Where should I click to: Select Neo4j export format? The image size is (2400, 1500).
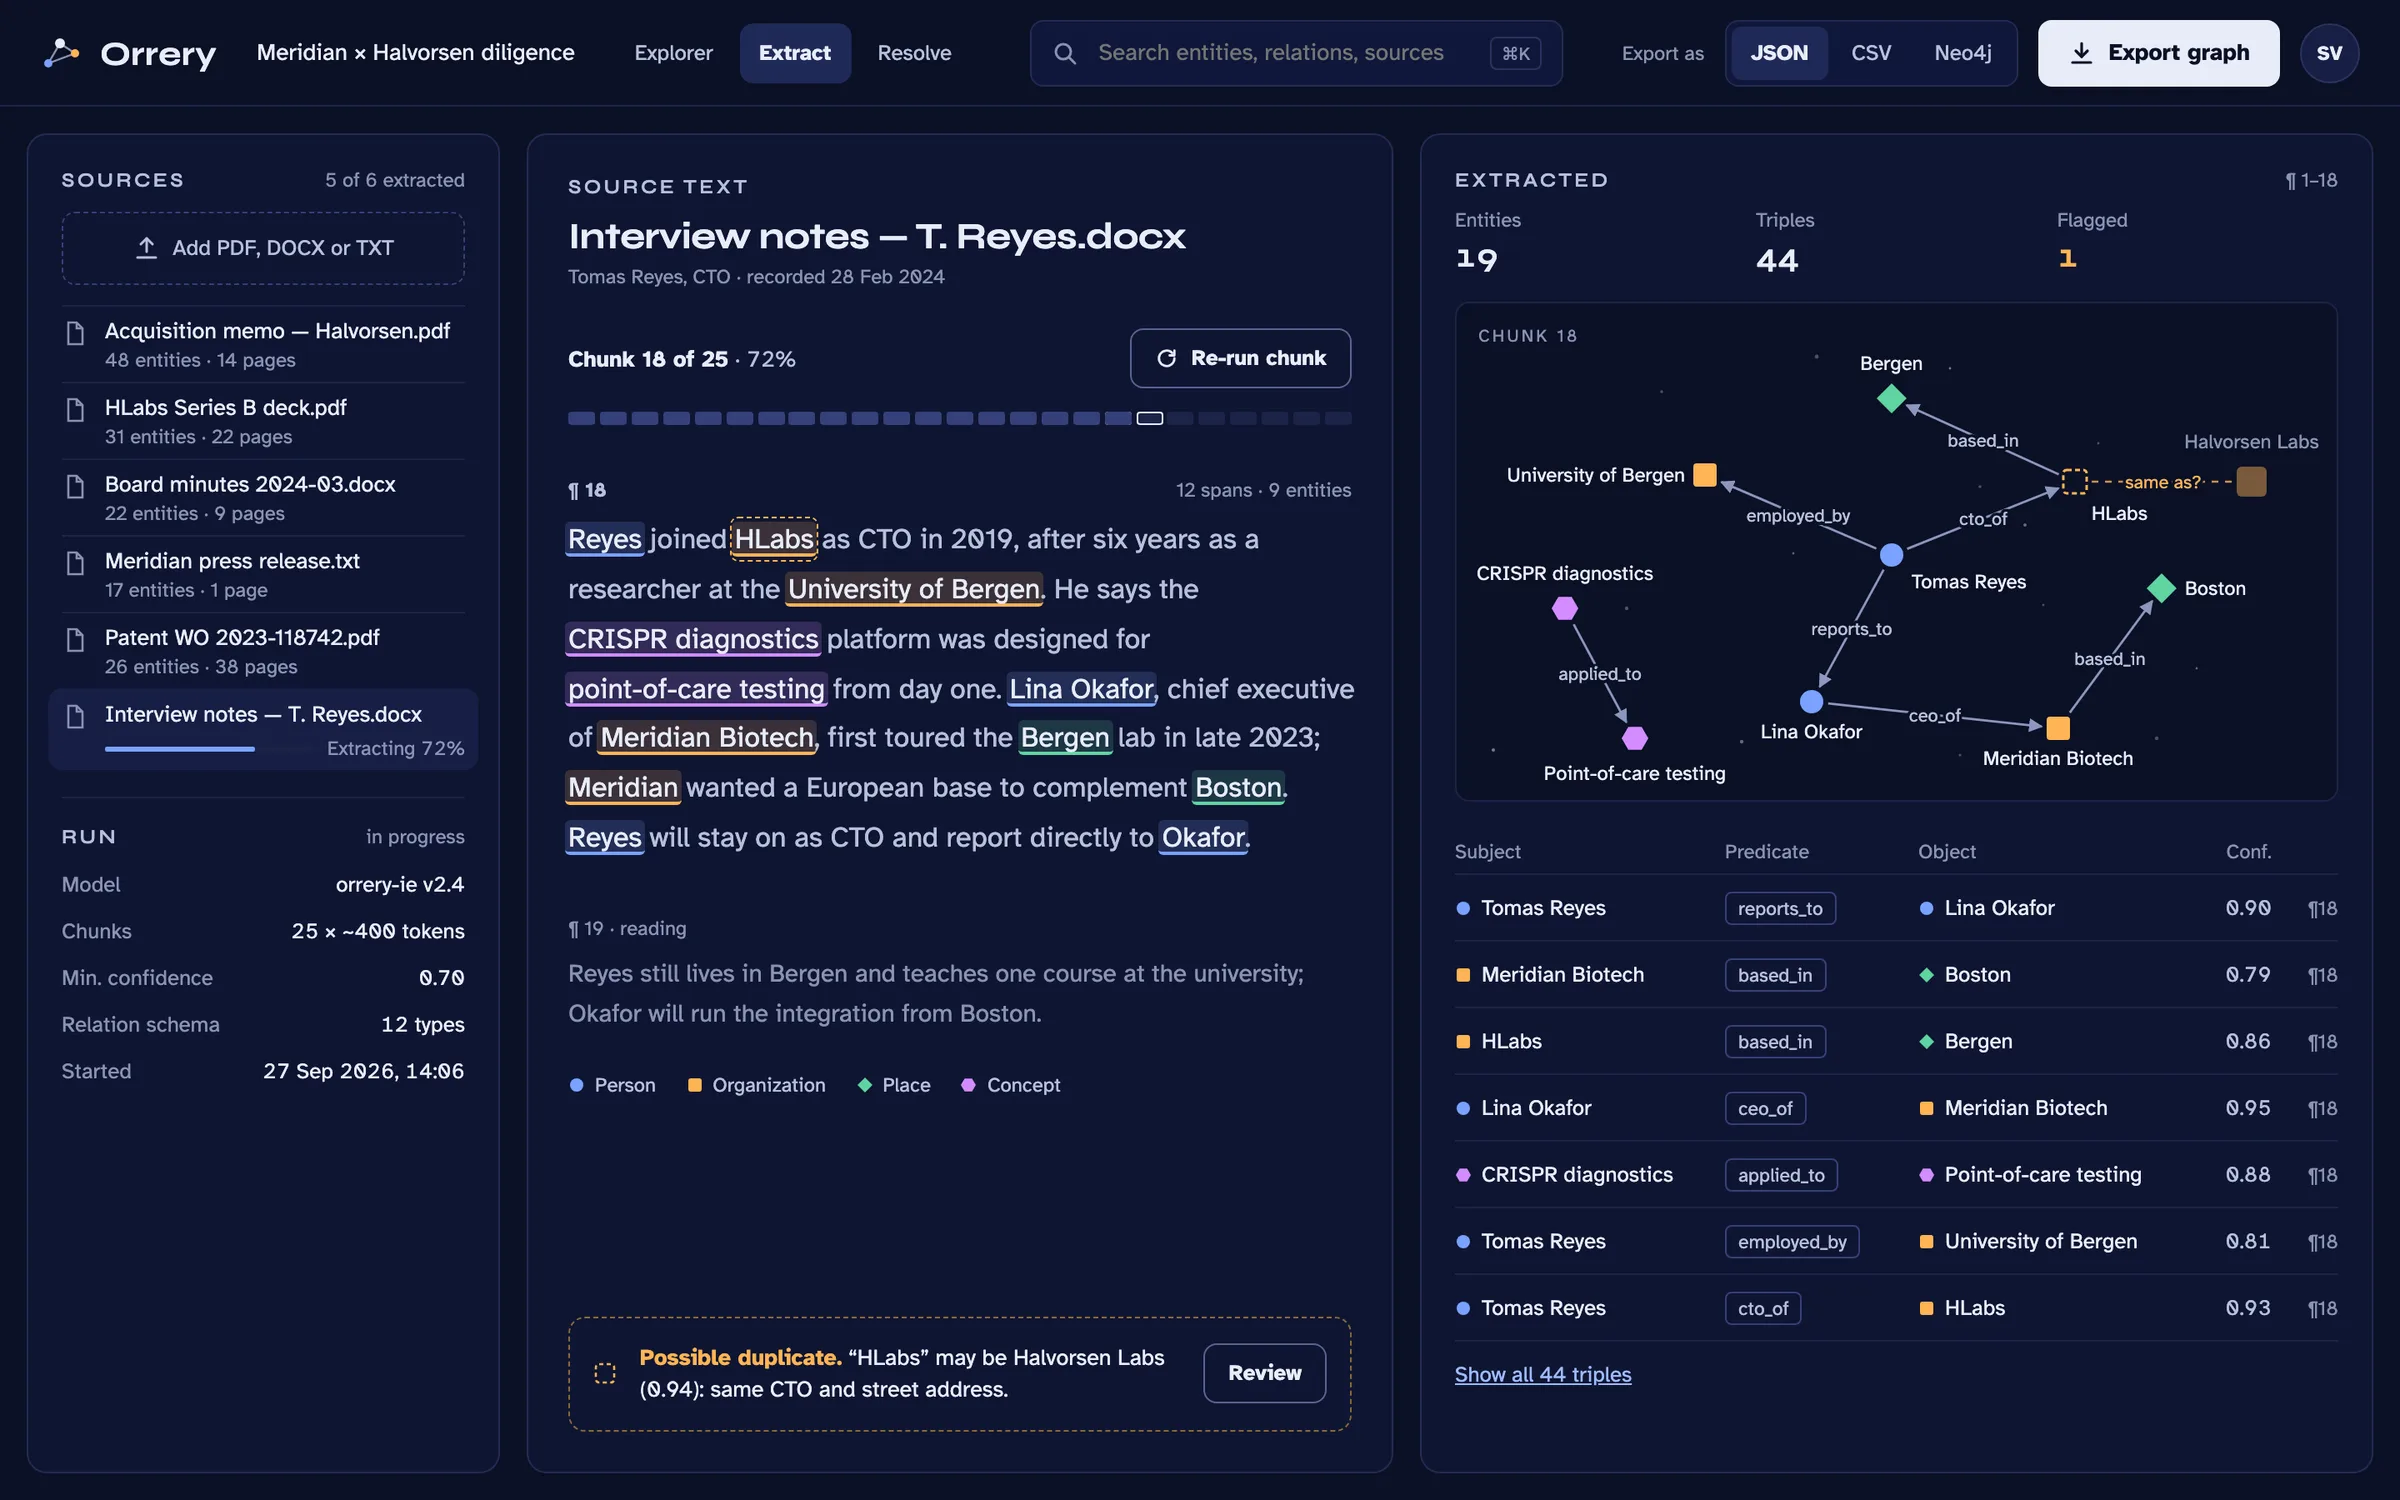tap(1962, 53)
